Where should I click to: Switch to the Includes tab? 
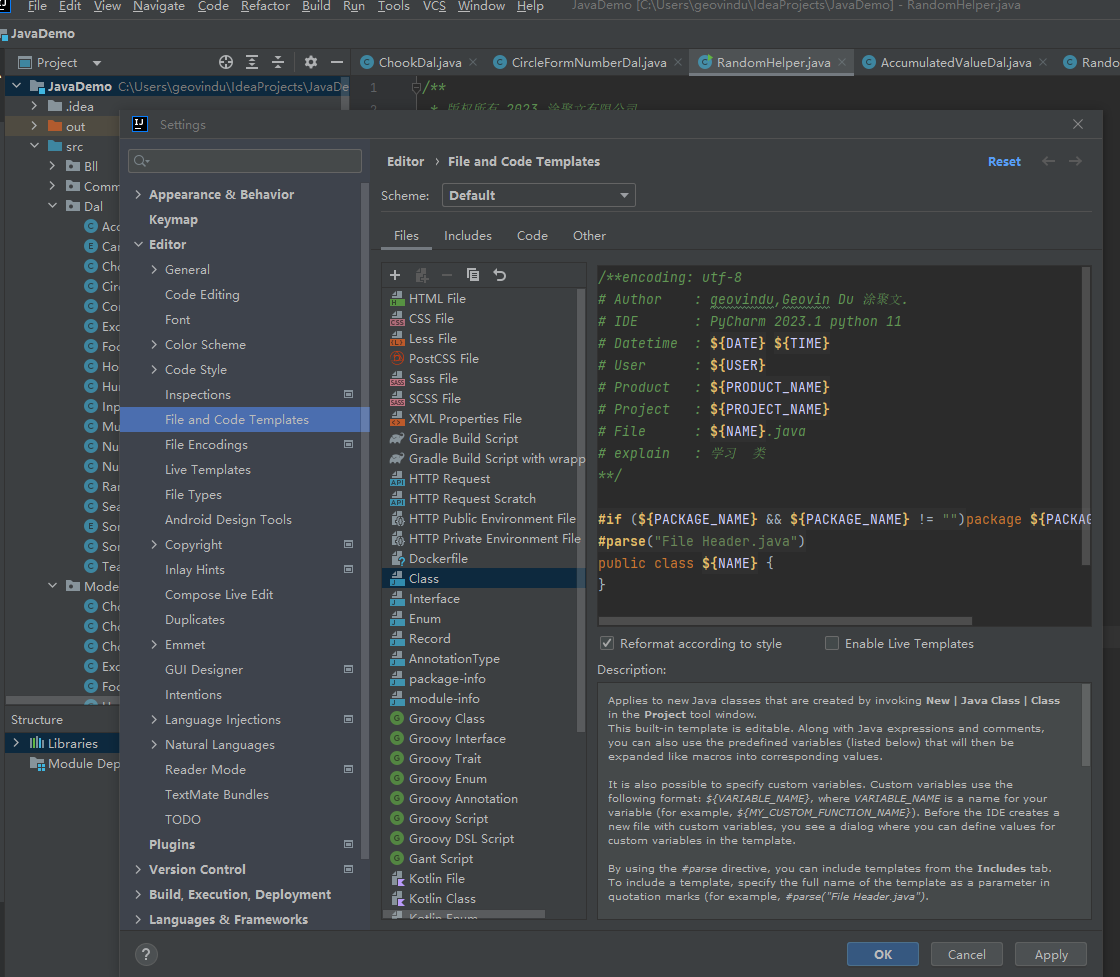point(468,236)
